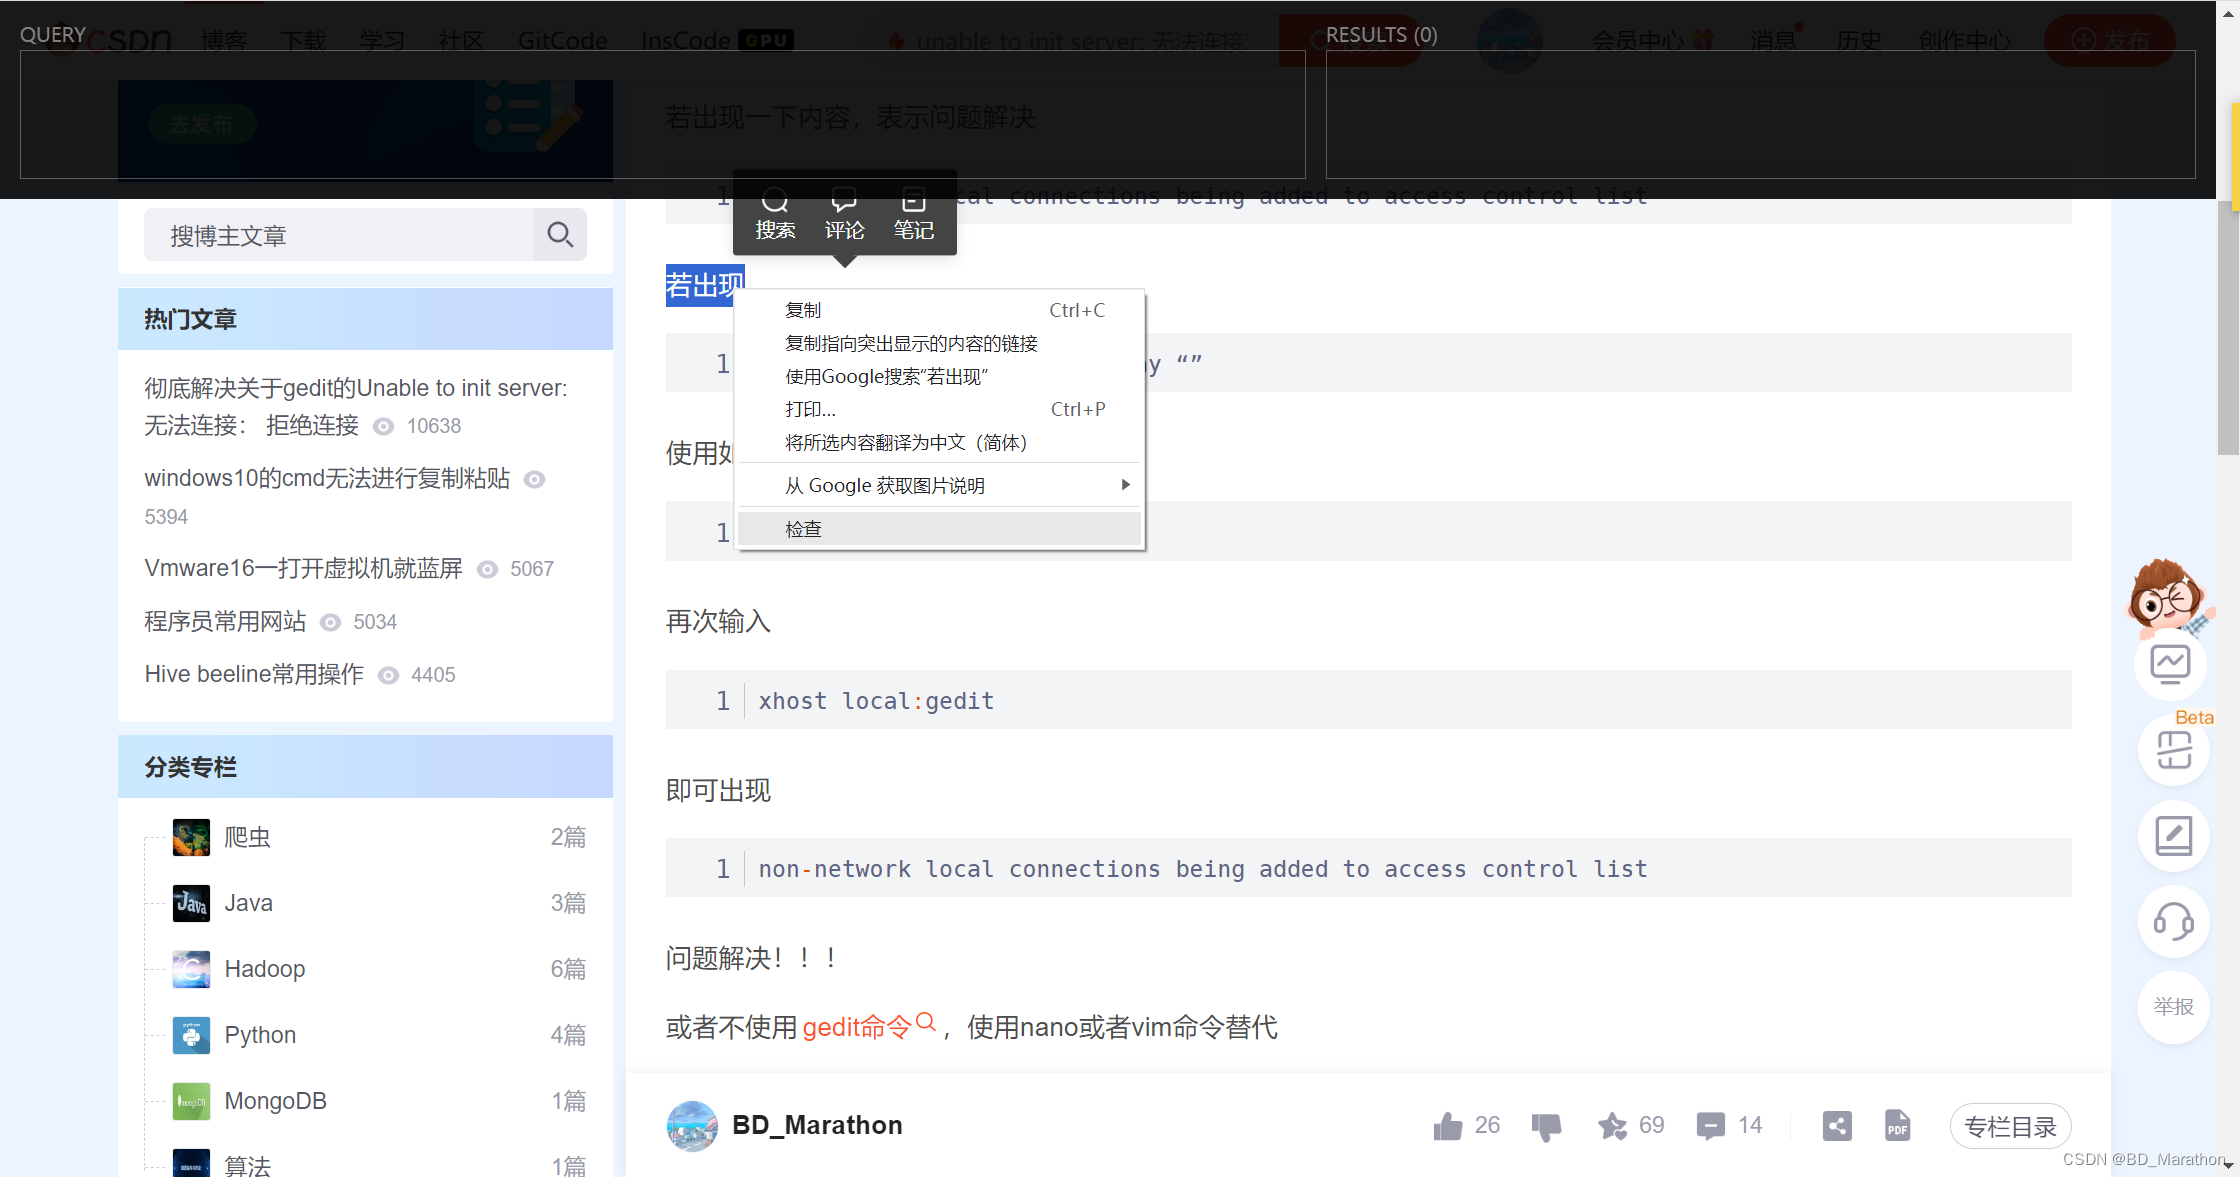Click the PDF export icon
The height and width of the screenshot is (1177, 2240).
pos(1897,1126)
